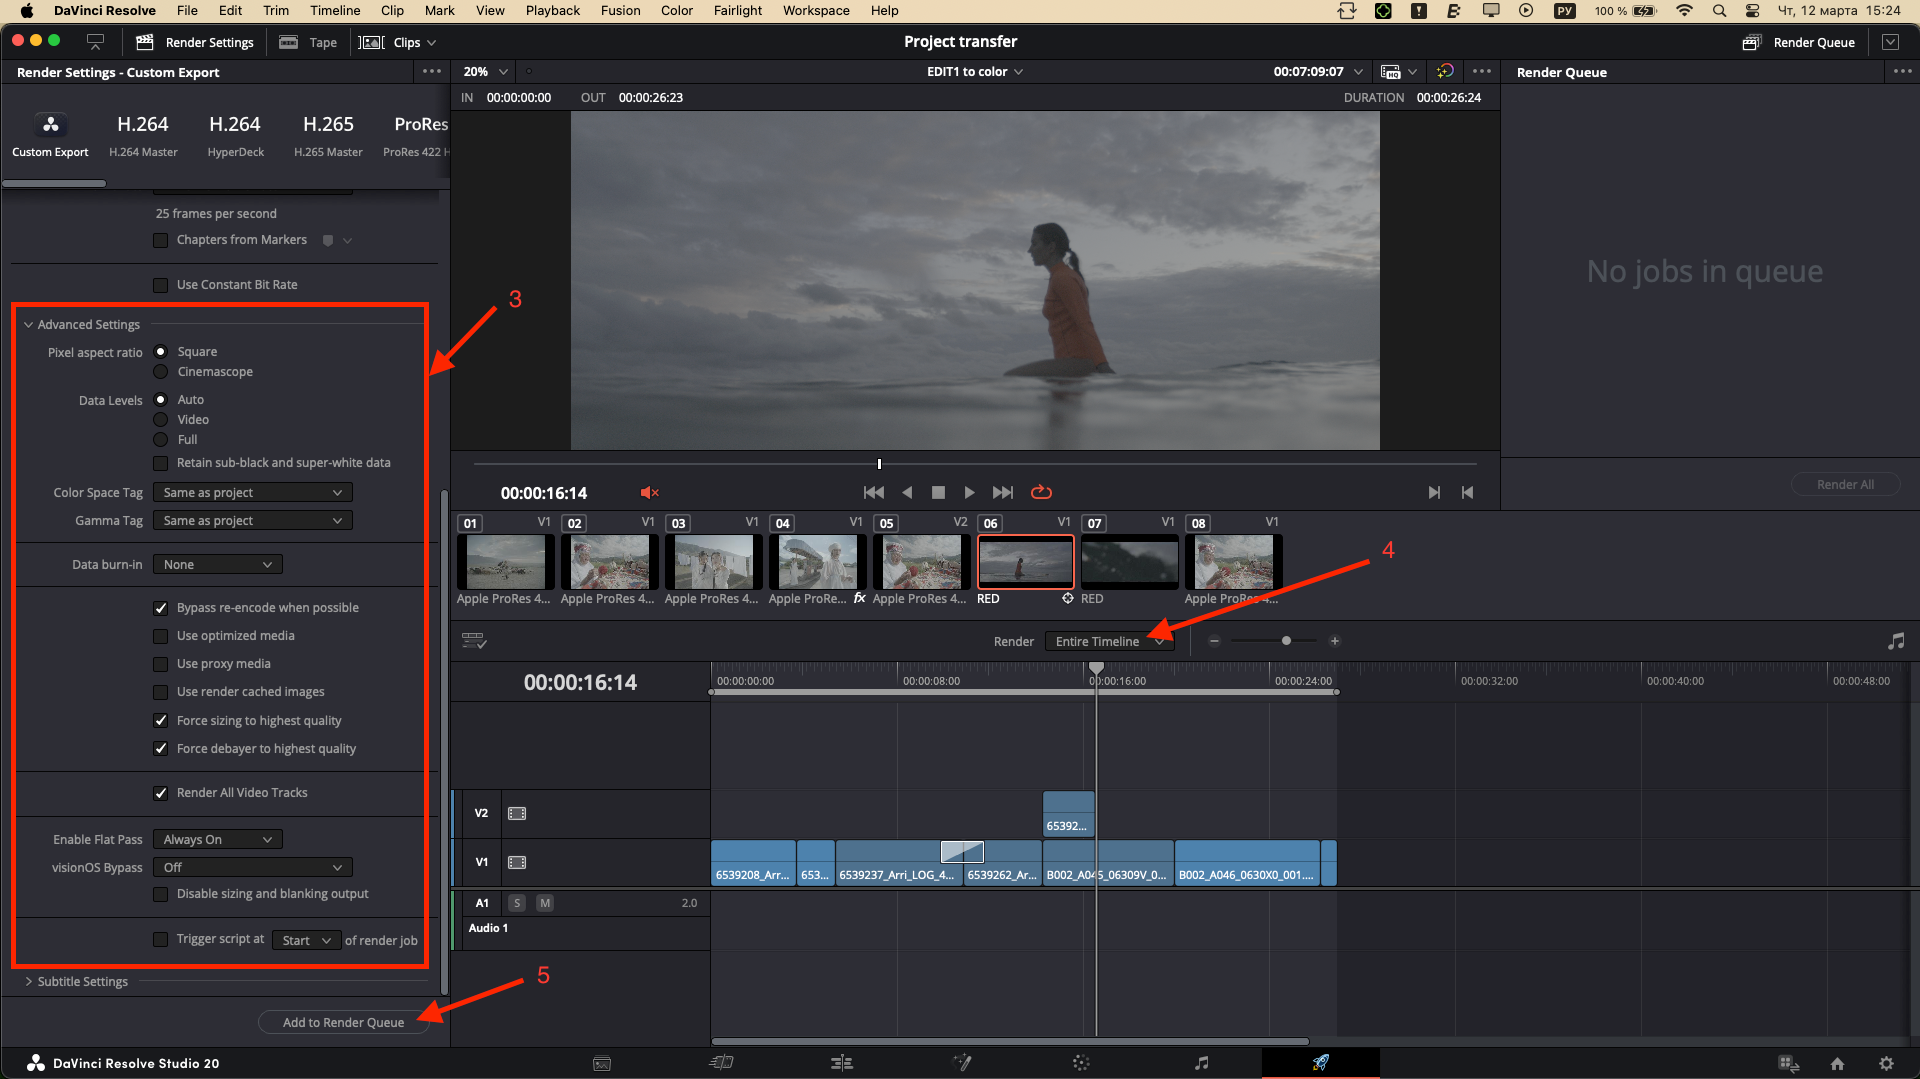Screen dimensions: 1920x1079
Task: Change Render selection from Entire Timeline
Action: click(x=1109, y=641)
